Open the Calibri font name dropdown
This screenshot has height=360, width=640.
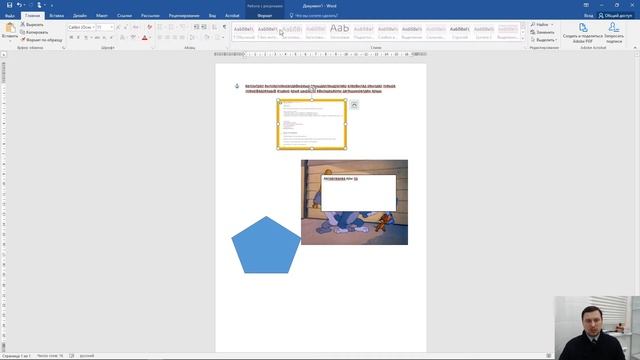[x=93, y=27]
